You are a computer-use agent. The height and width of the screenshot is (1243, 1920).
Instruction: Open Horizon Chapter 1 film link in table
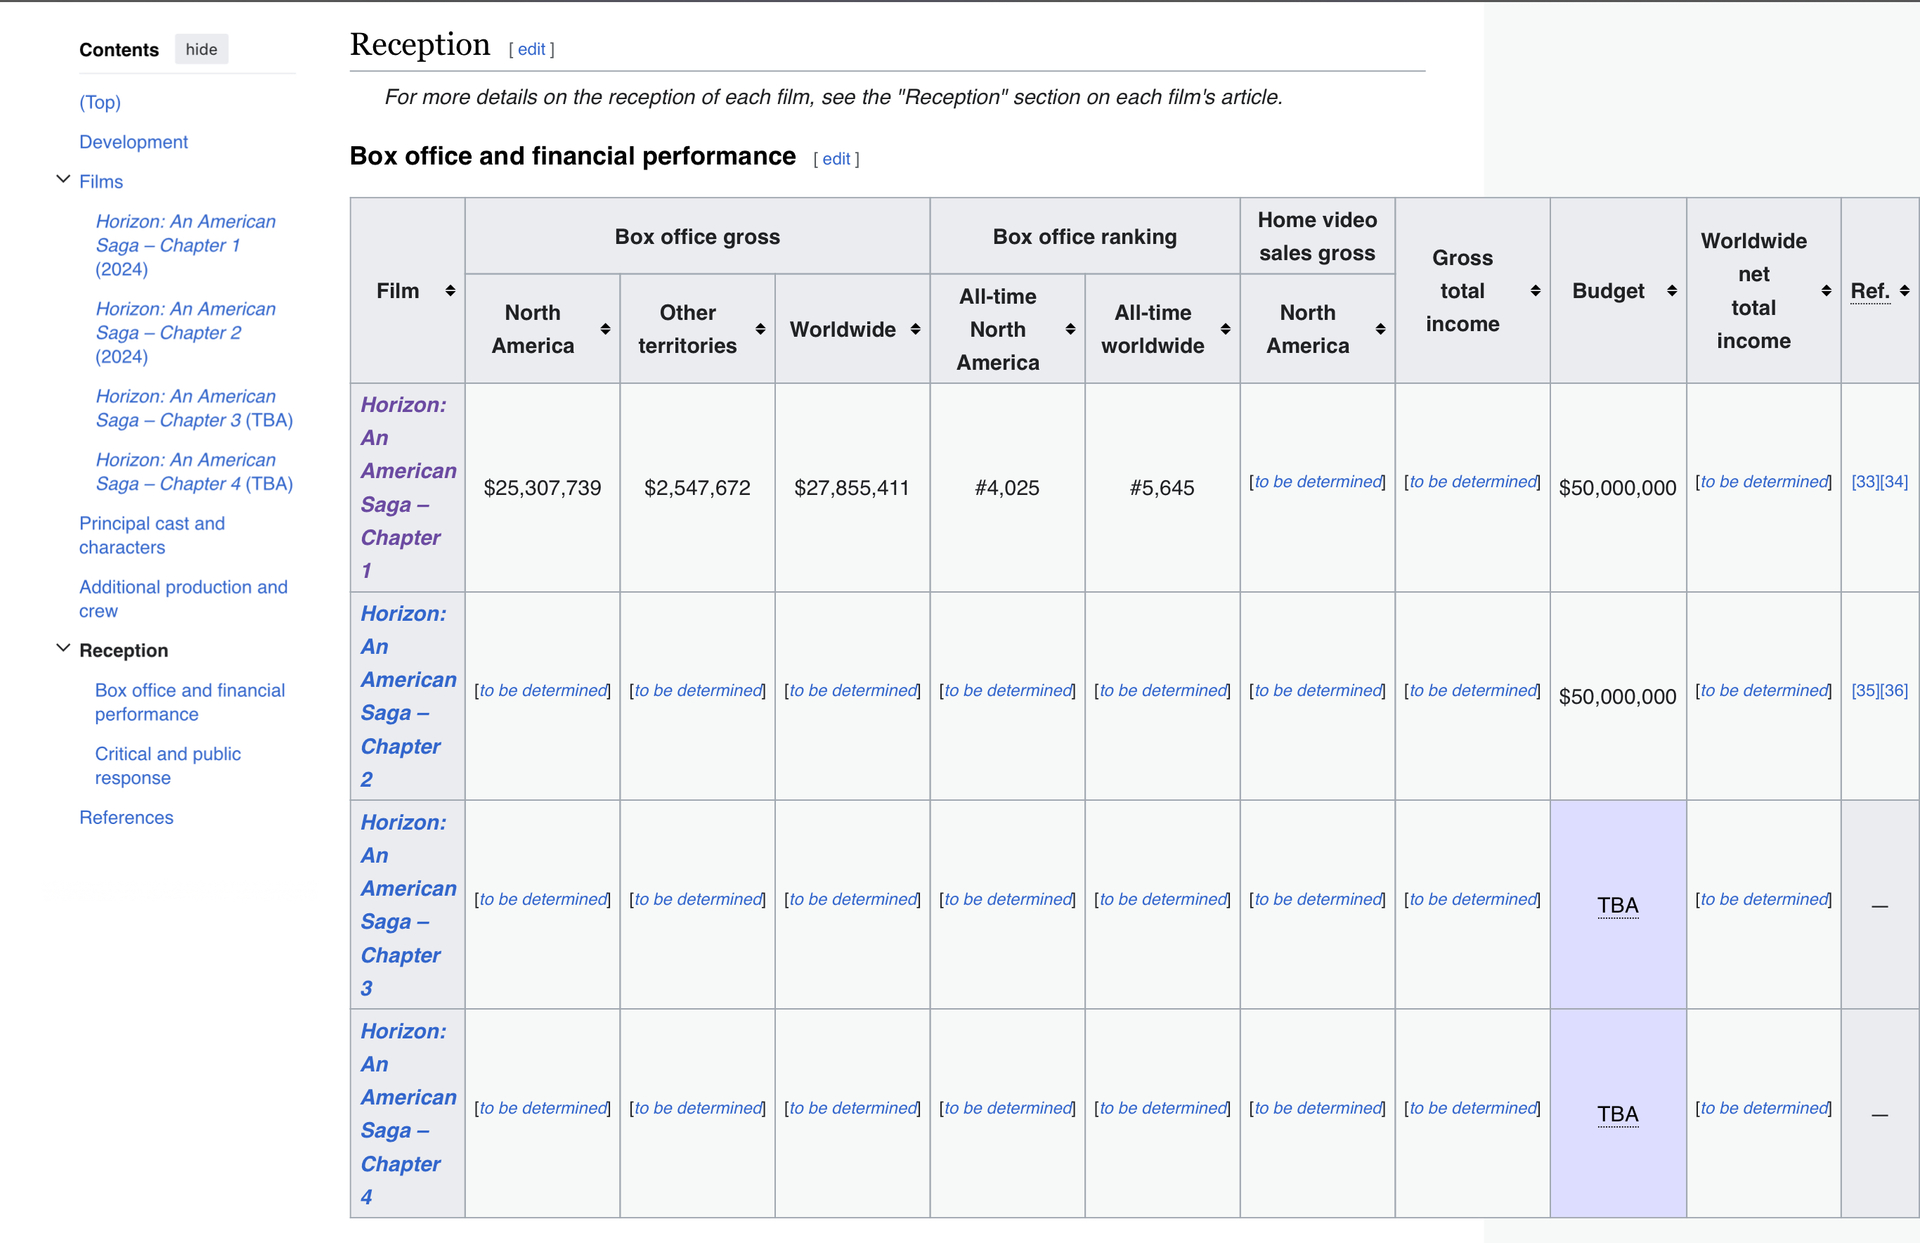coord(408,488)
